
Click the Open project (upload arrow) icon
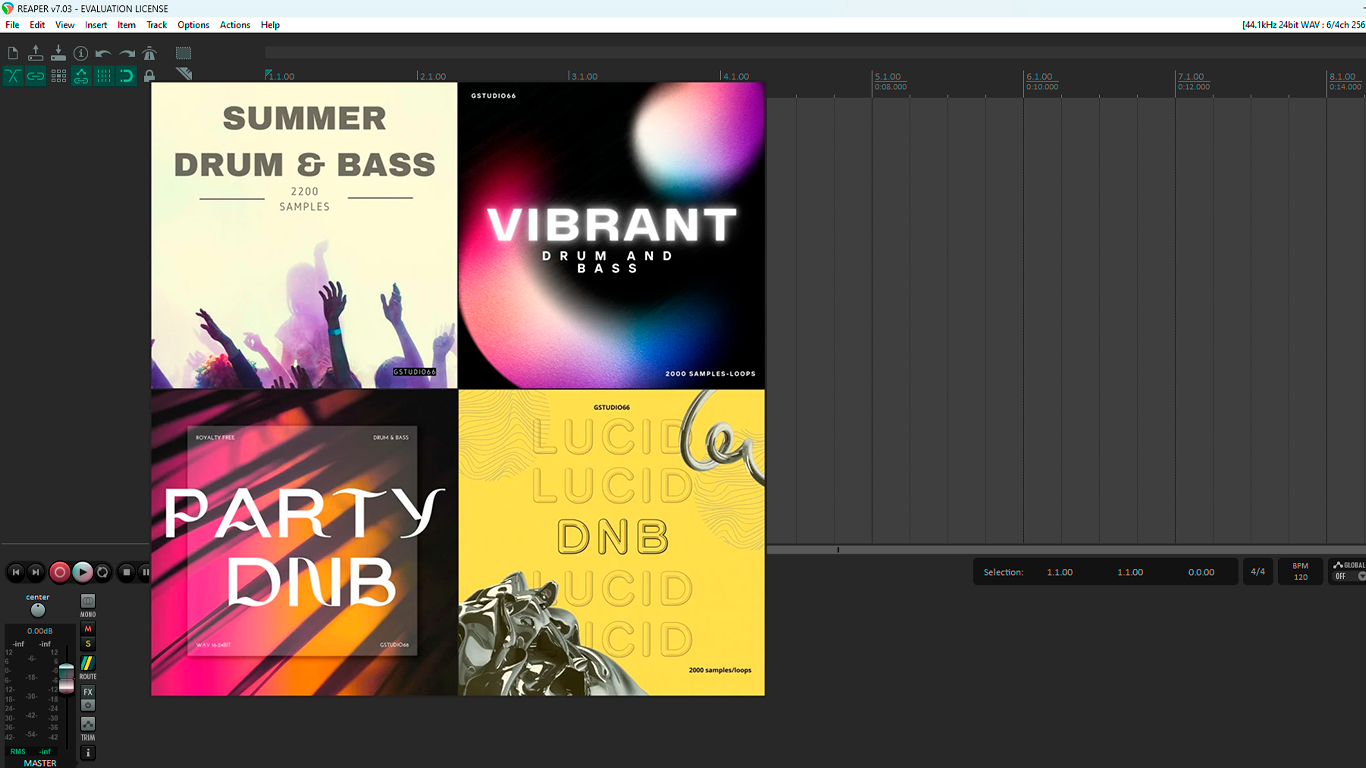pos(36,53)
